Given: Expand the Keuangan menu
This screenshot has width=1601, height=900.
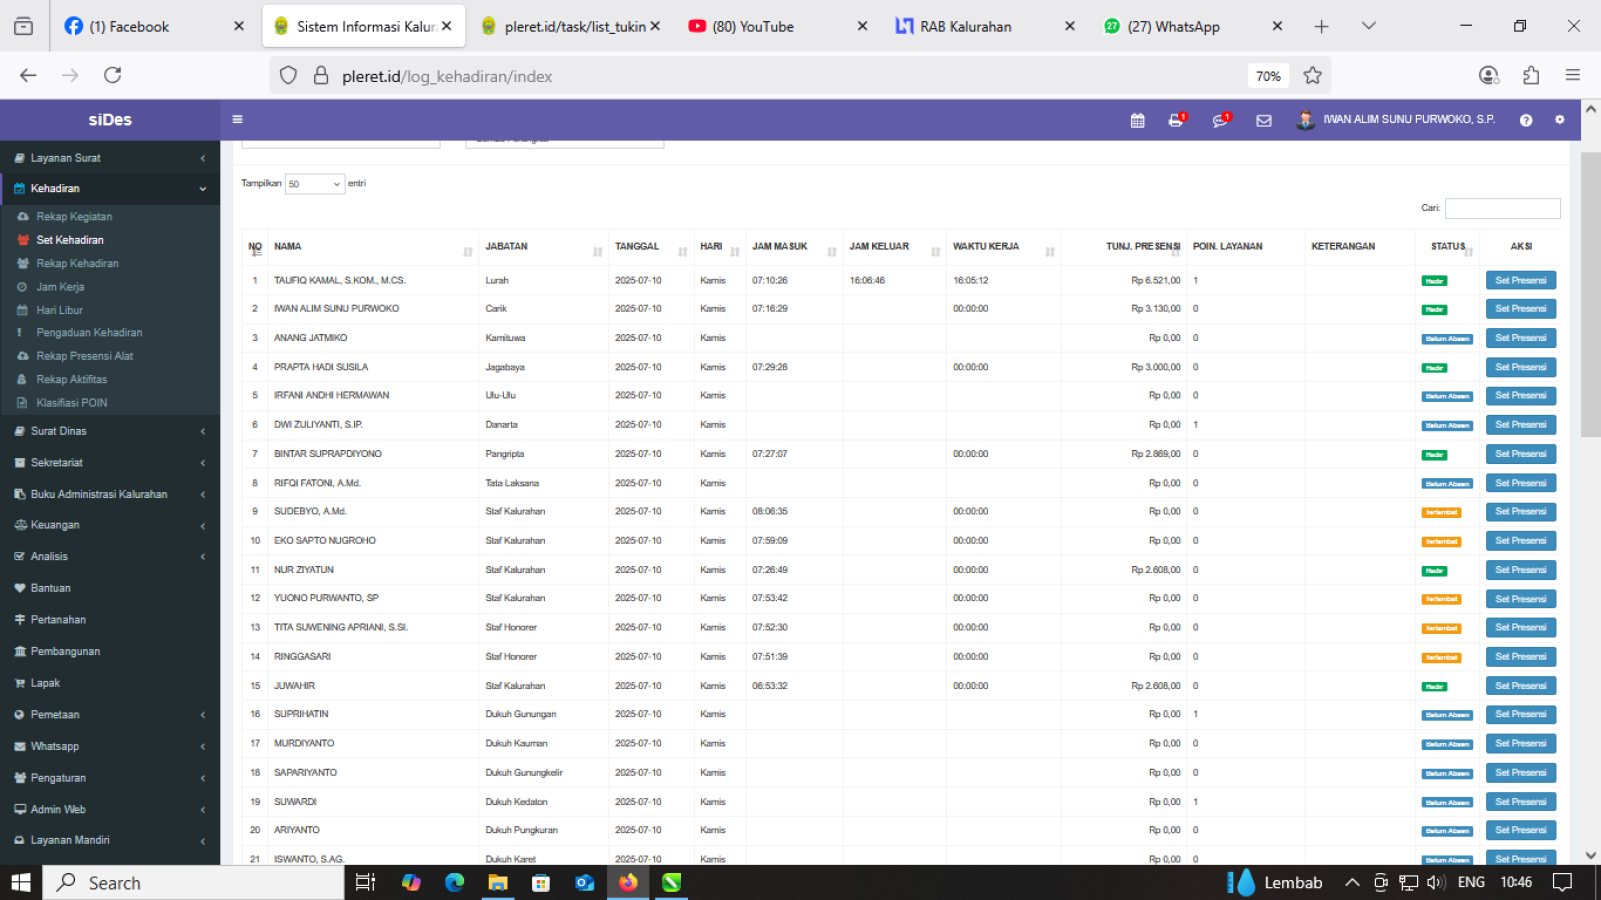Looking at the screenshot, I should click(110, 525).
